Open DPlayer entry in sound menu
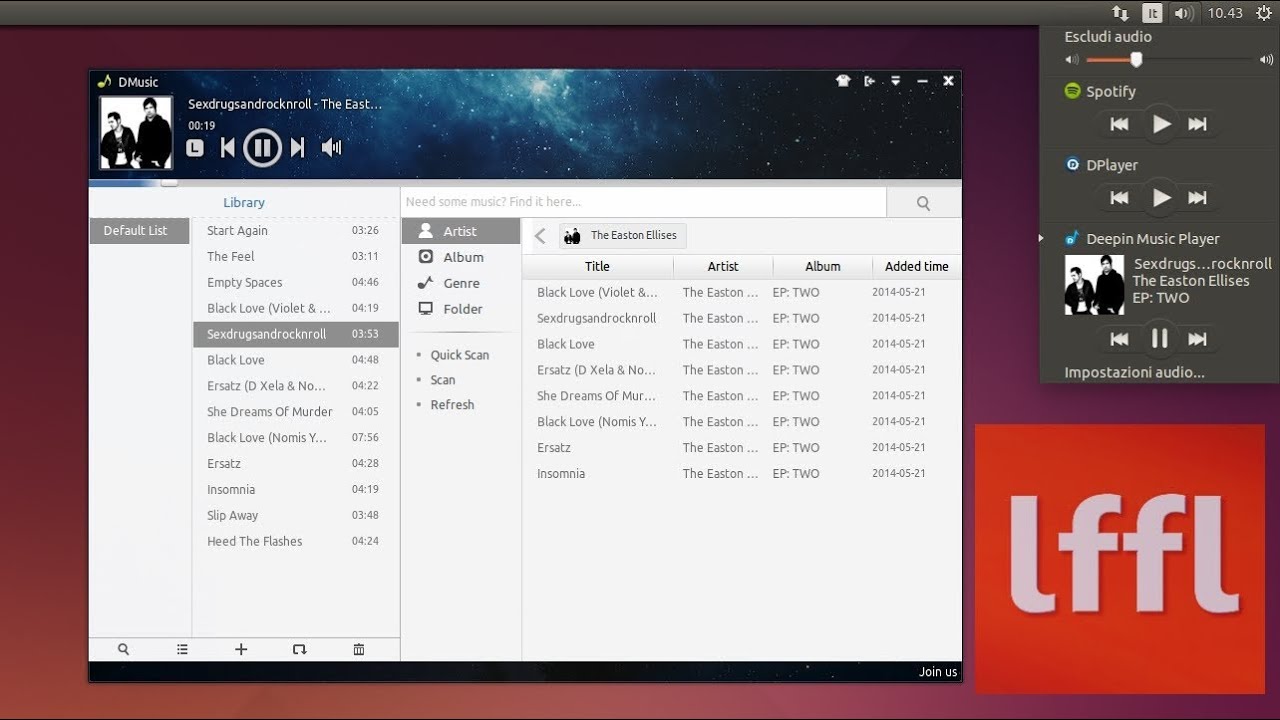Image resolution: width=1280 pixels, height=720 pixels. pyautogui.click(x=1101, y=165)
